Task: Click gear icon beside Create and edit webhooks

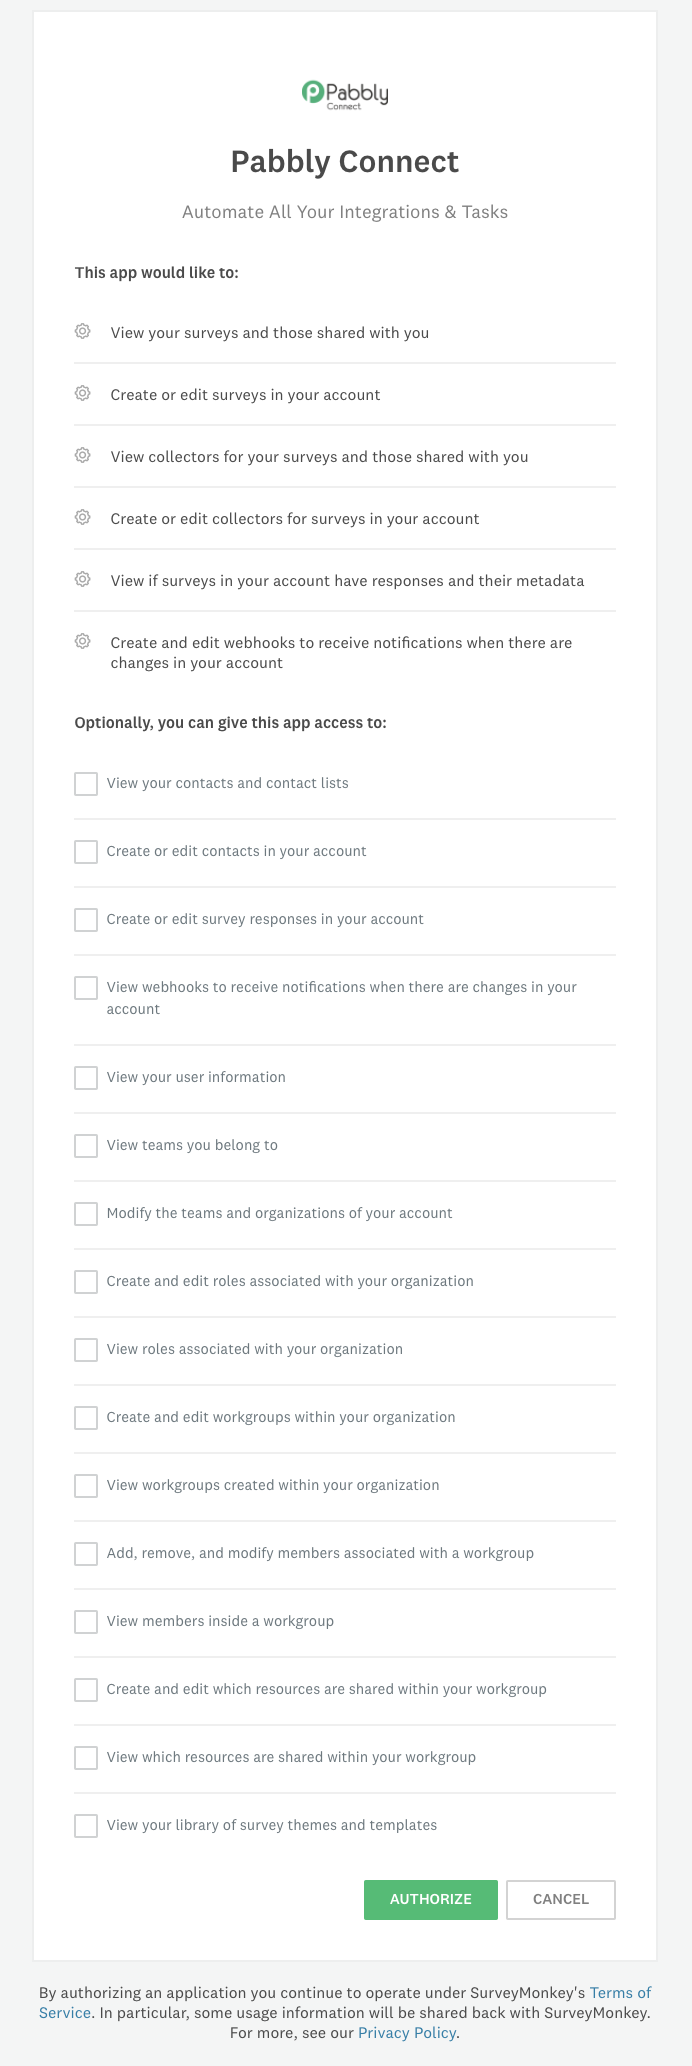Action: point(83,641)
